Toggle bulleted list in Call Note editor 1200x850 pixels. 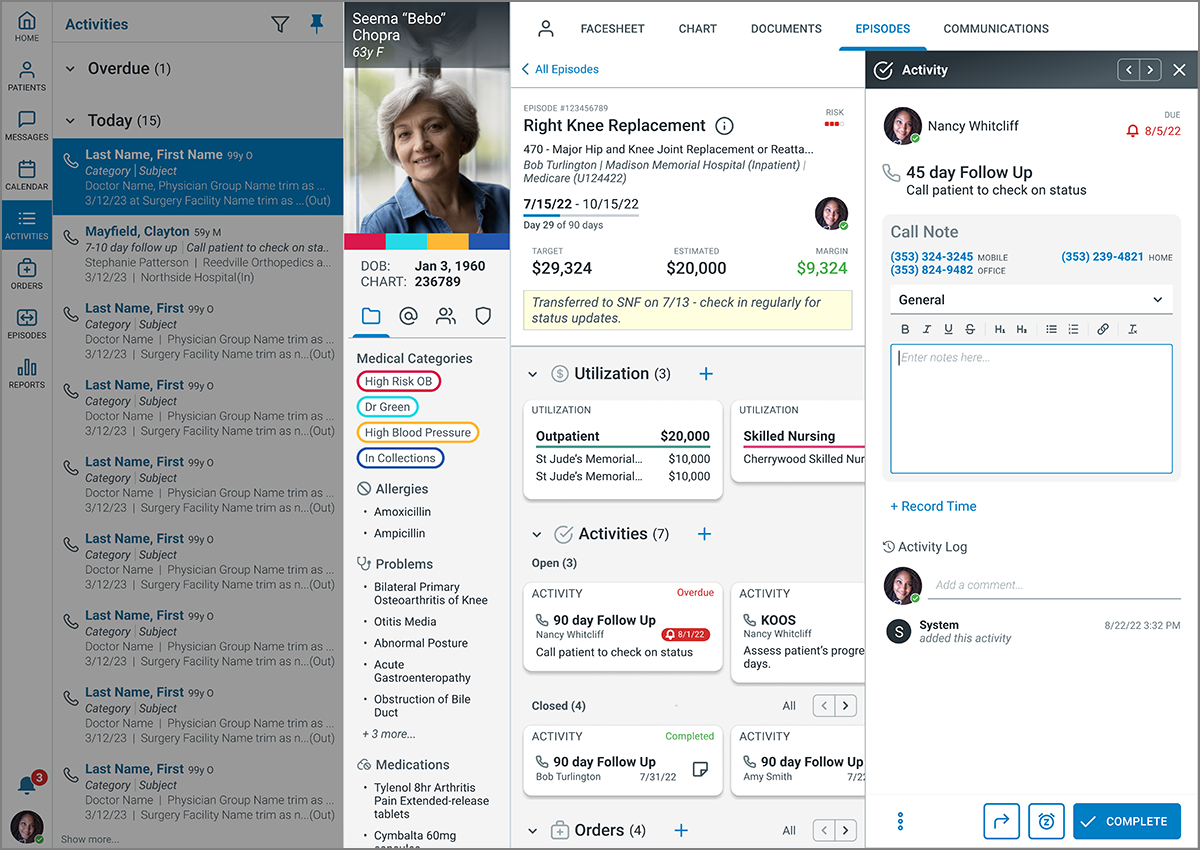click(1051, 329)
